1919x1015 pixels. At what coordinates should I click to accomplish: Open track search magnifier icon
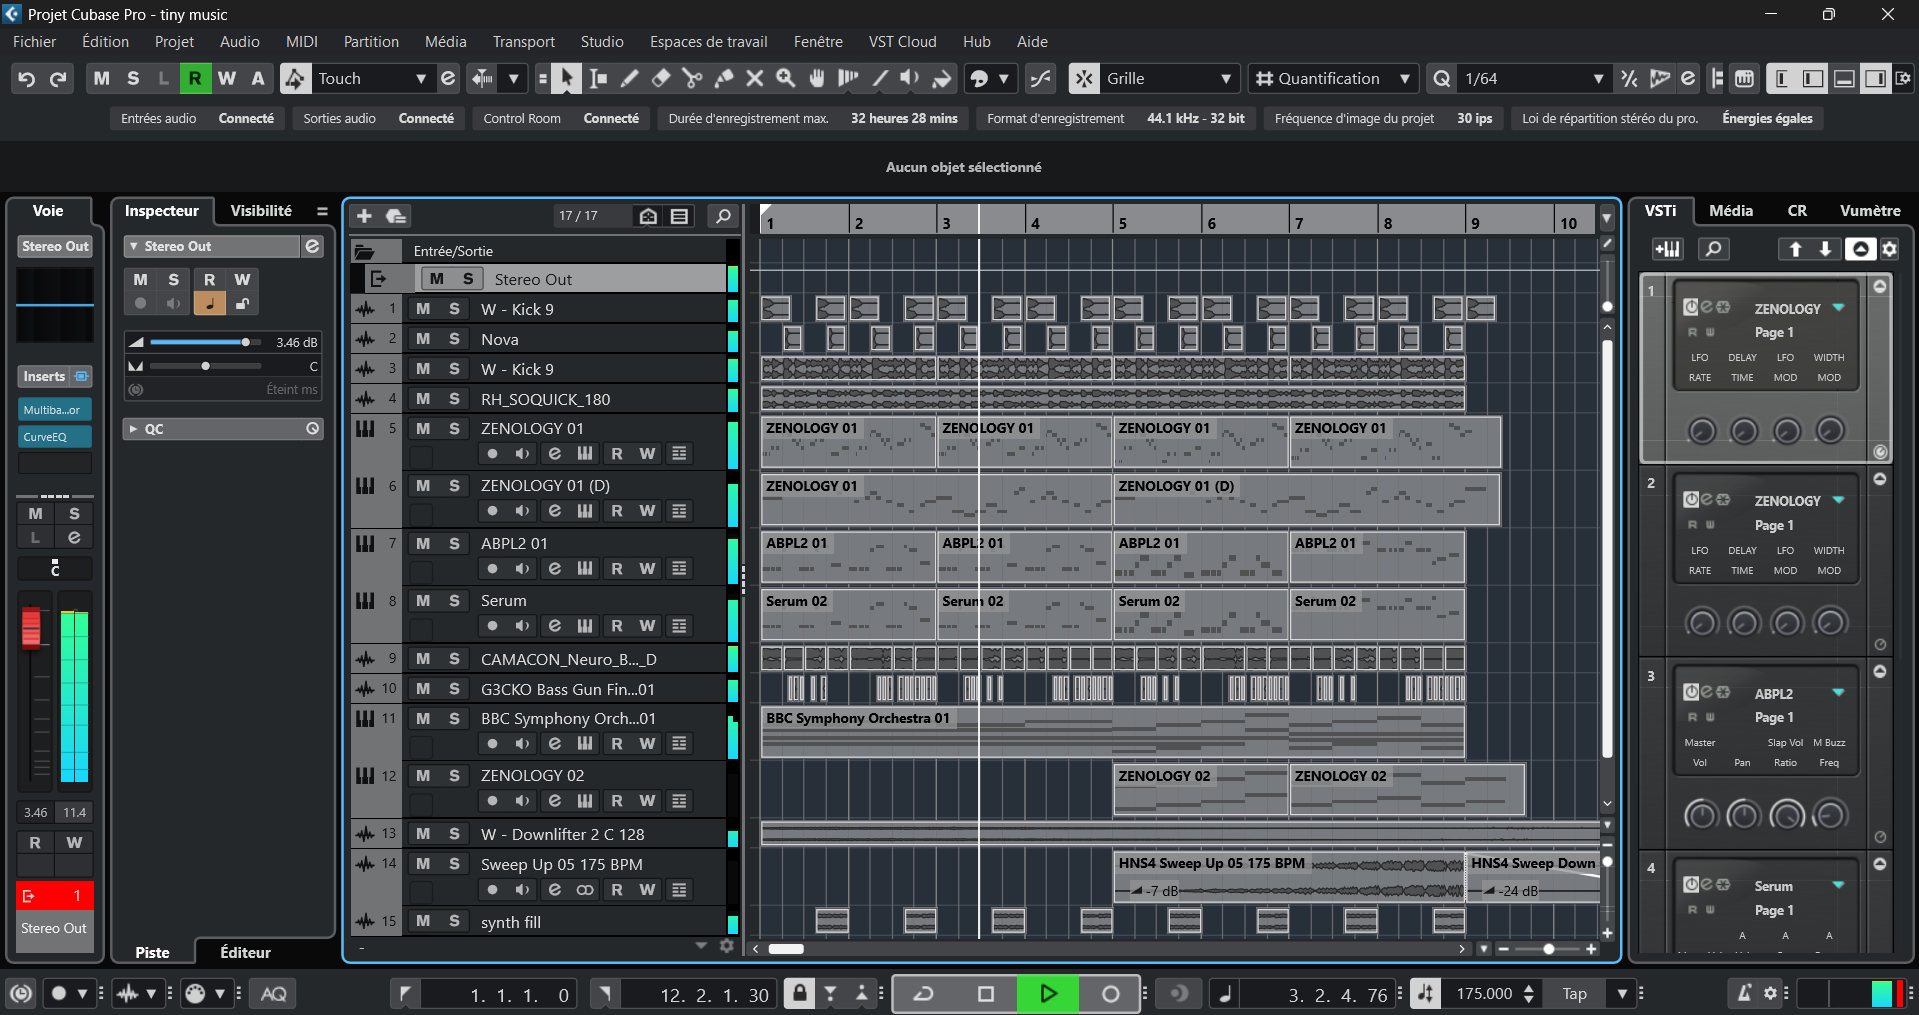click(x=722, y=216)
